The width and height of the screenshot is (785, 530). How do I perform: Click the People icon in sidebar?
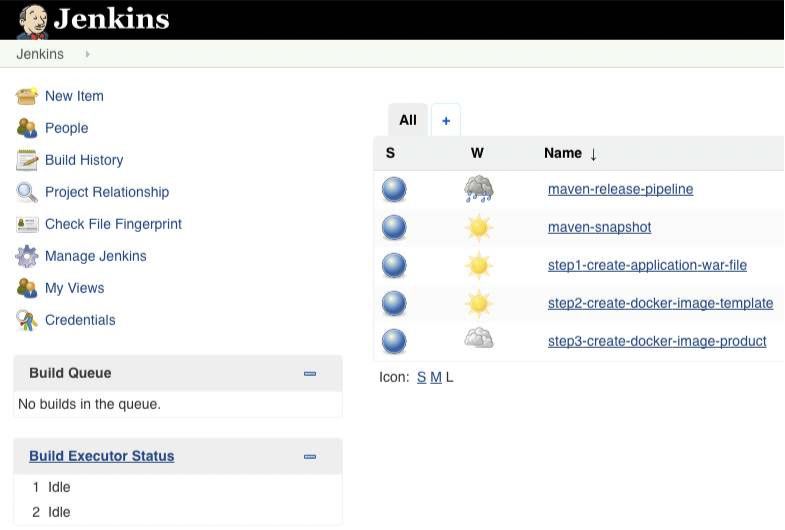pyautogui.click(x=27, y=128)
